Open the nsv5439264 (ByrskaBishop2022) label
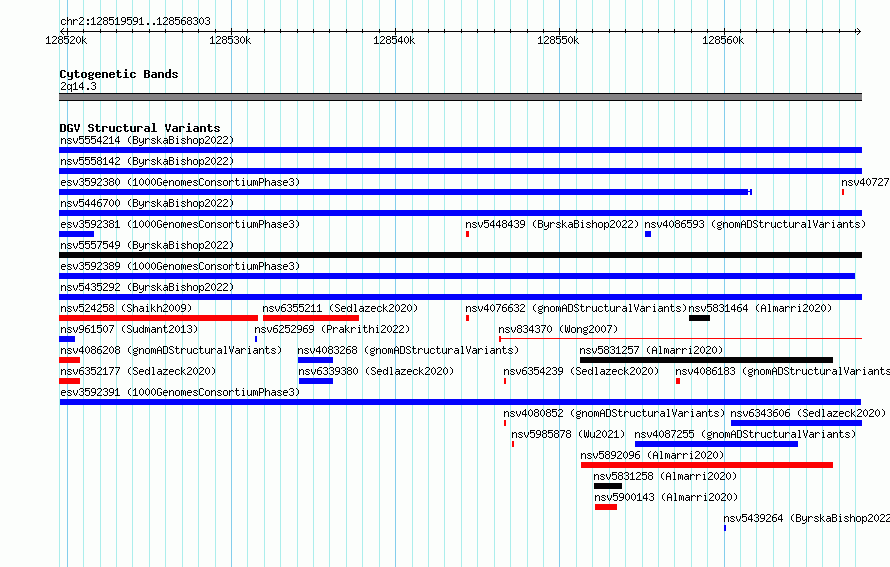 (807, 518)
